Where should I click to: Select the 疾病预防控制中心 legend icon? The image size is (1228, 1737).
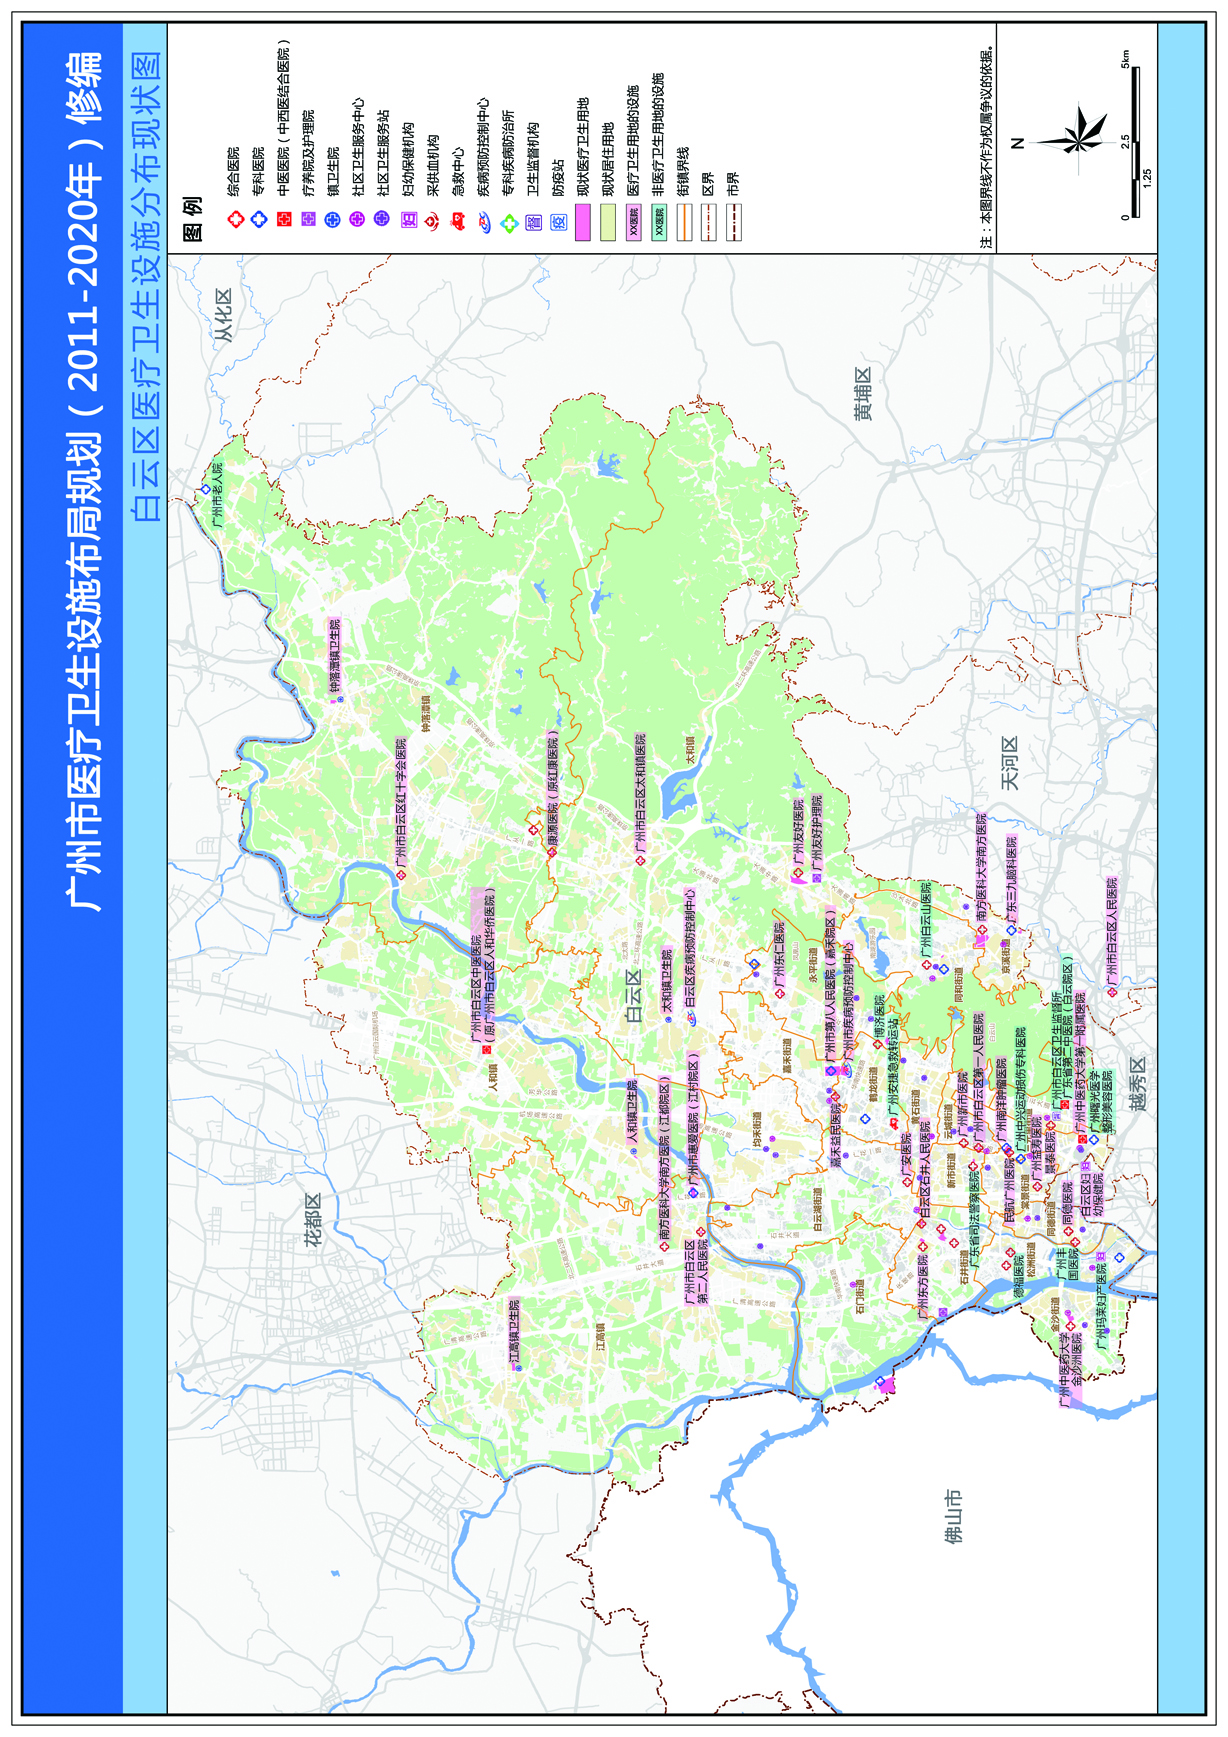(x=484, y=222)
